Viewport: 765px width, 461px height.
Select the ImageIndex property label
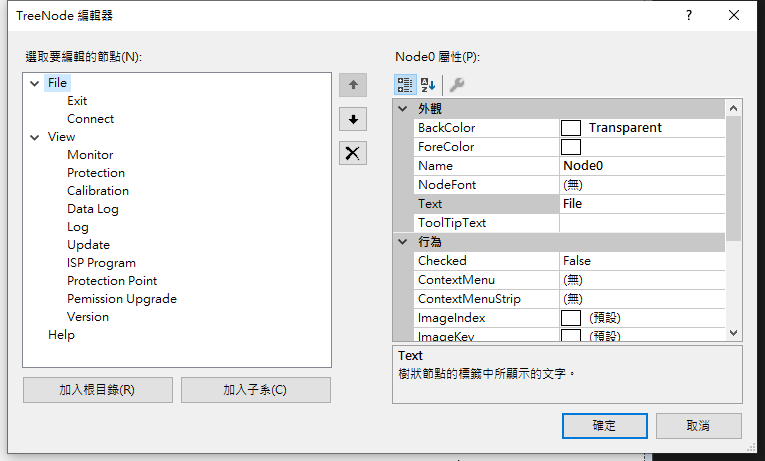click(x=451, y=318)
